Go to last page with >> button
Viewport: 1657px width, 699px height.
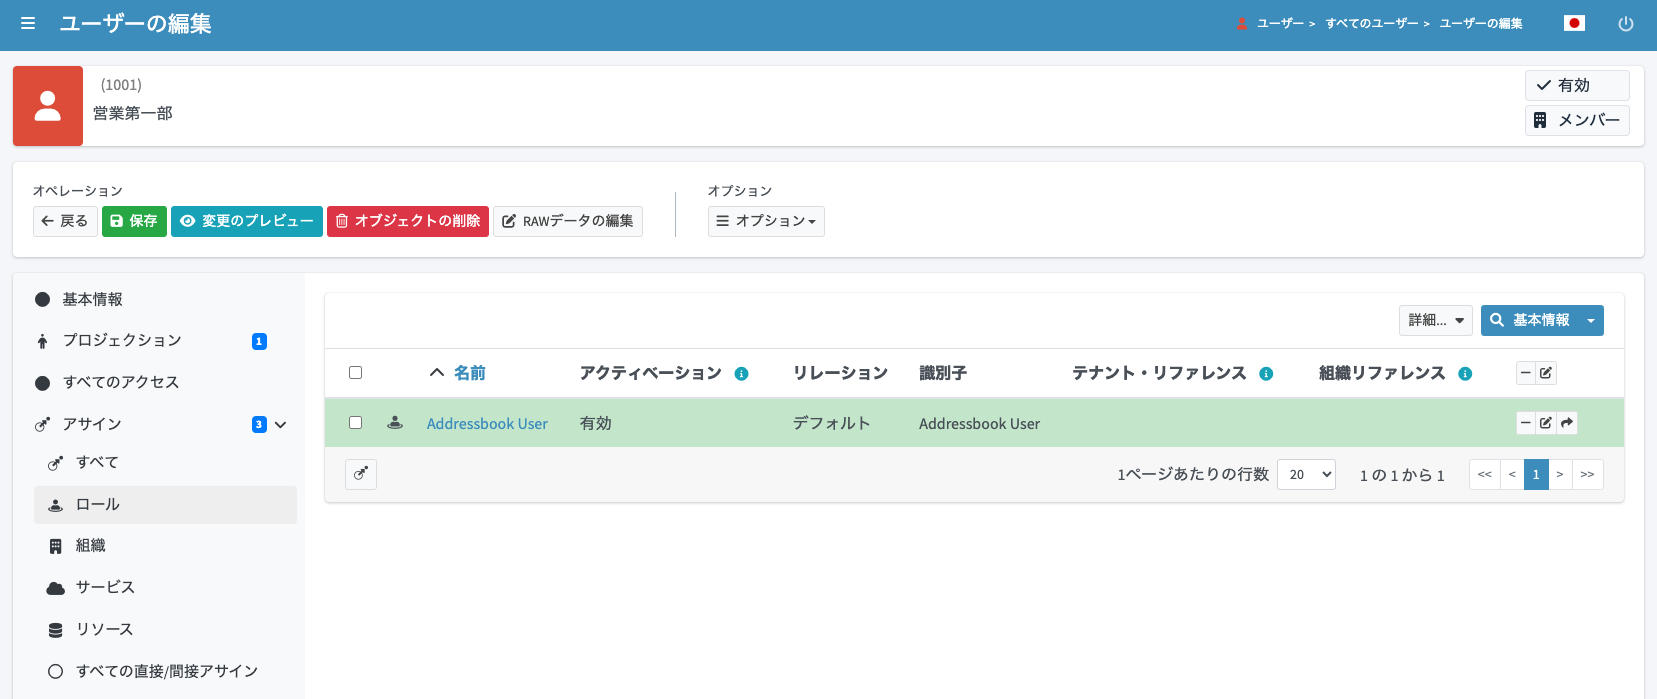[x=1588, y=474]
